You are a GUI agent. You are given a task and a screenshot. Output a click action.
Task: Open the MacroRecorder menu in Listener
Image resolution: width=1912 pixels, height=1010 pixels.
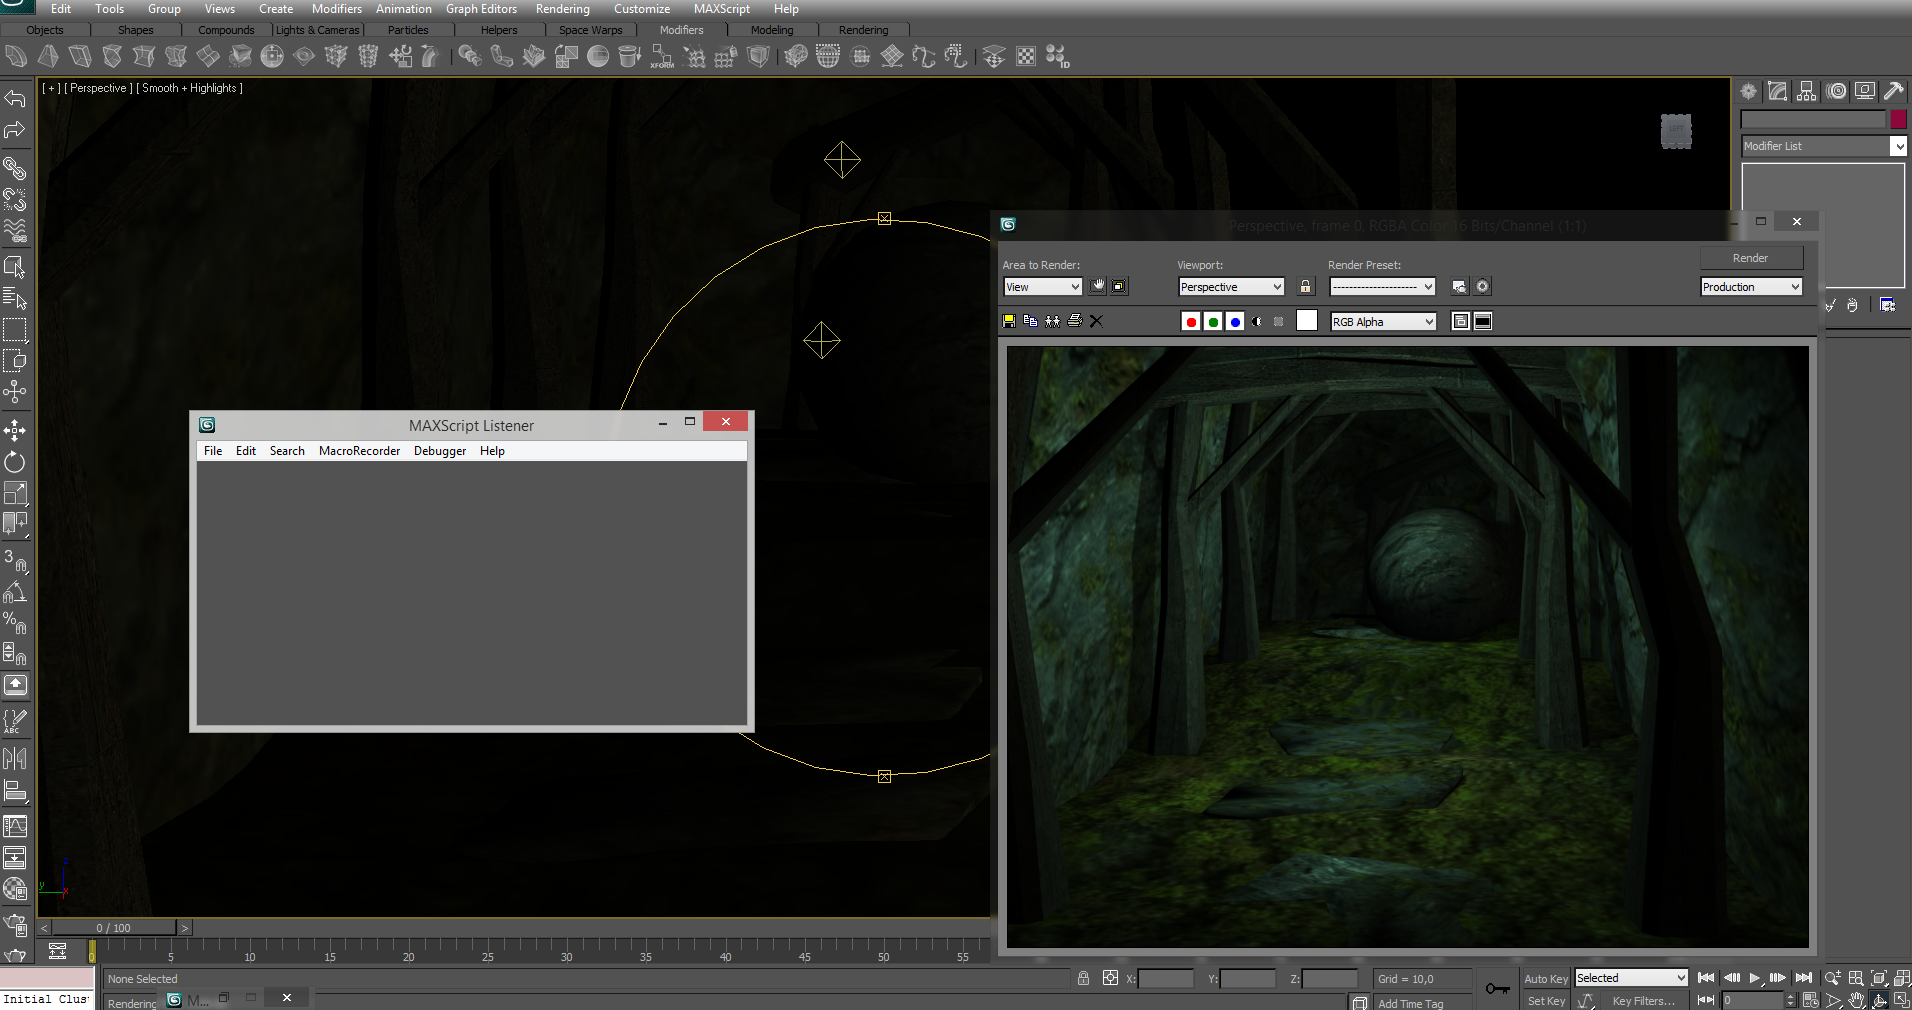(359, 451)
